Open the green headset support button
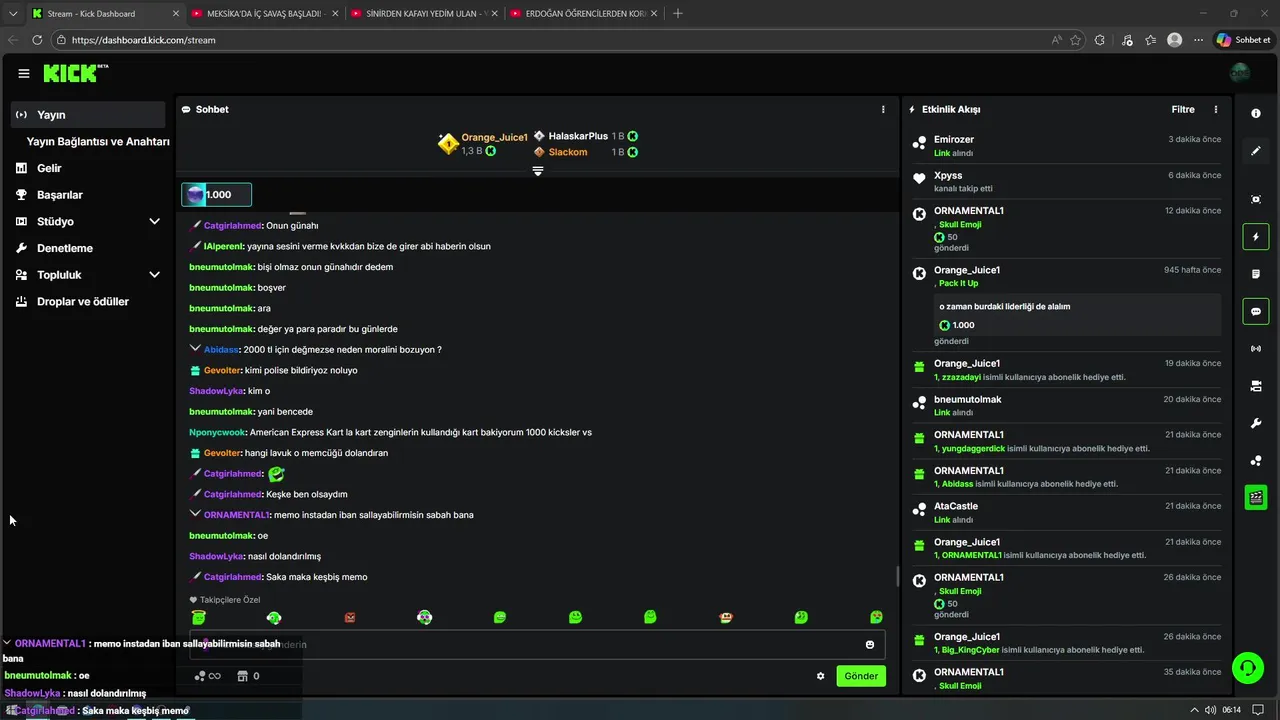 pos(1247,667)
